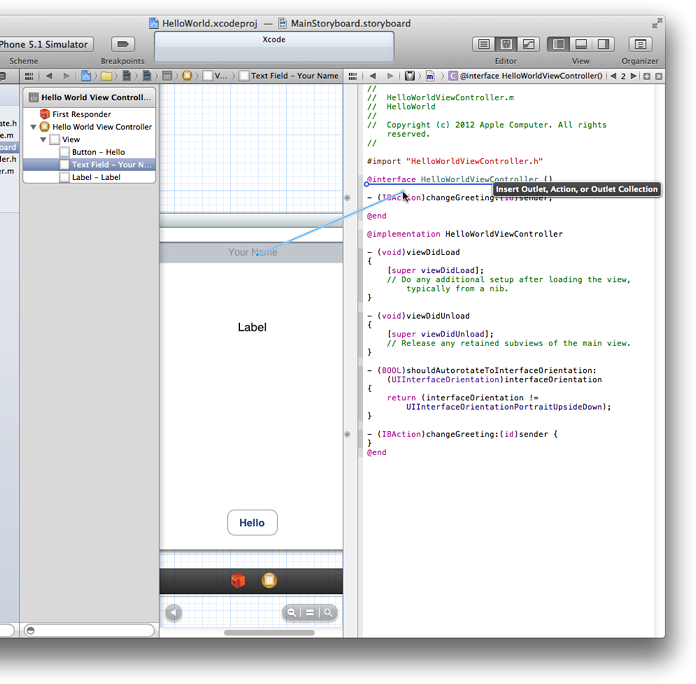Switch to Version editor mode
Viewport: 696px width, 684px height.
click(528, 44)
